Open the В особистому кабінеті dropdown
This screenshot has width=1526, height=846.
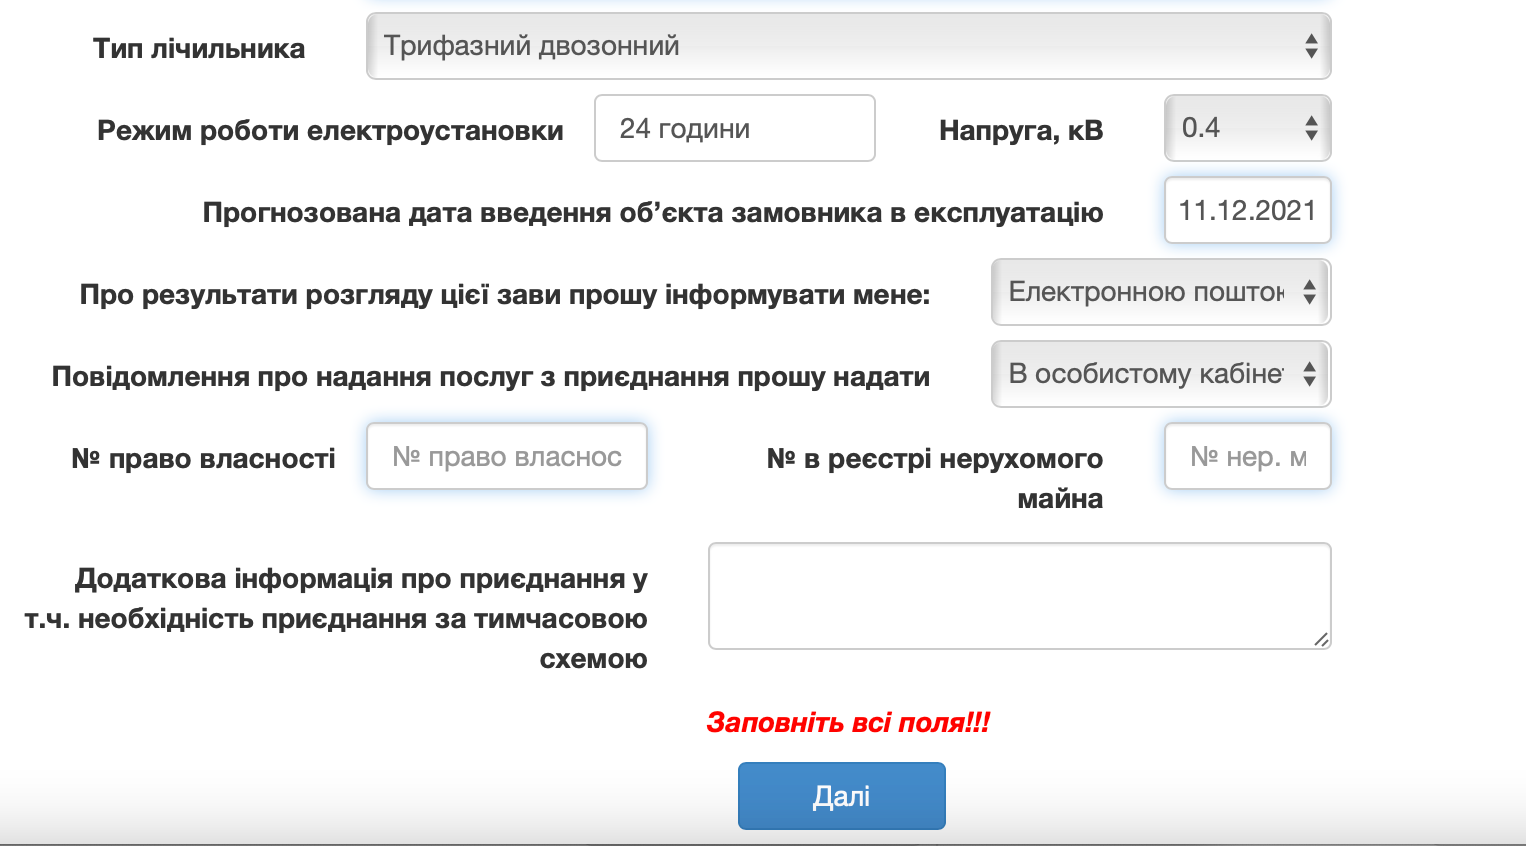point(1161,374)
